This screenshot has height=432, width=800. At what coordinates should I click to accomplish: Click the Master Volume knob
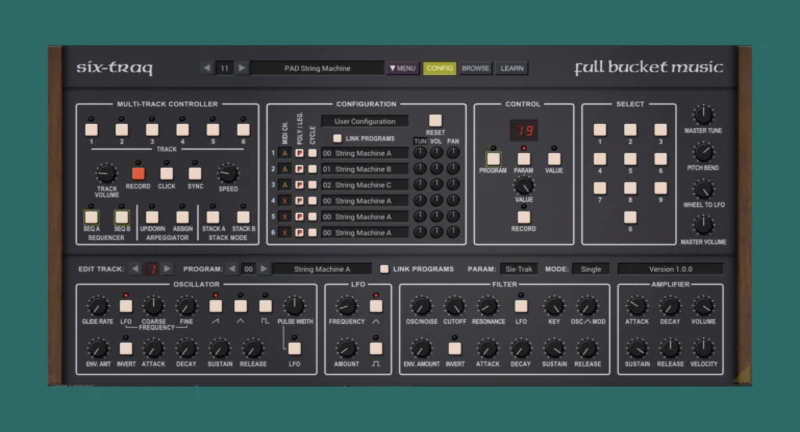click(703, 225)
